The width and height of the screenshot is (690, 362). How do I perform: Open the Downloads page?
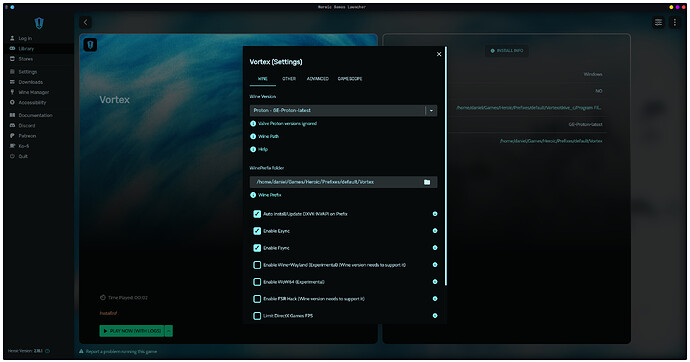click(26, 82)
